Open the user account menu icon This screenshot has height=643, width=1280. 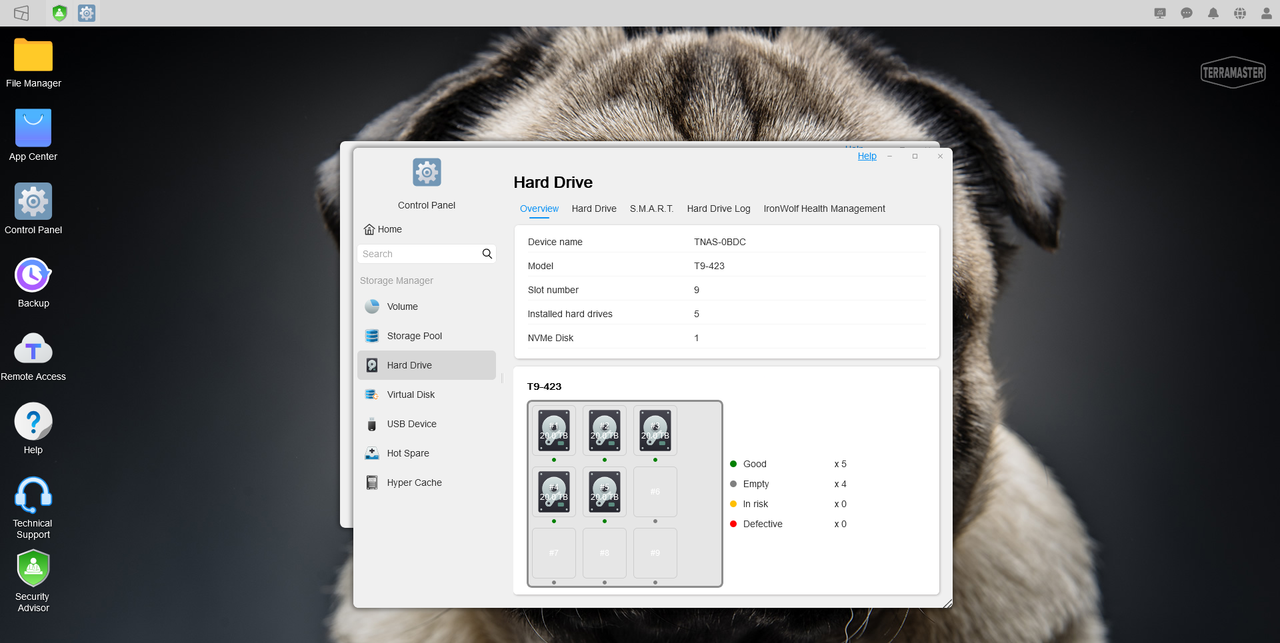(x=1267, y=13)
